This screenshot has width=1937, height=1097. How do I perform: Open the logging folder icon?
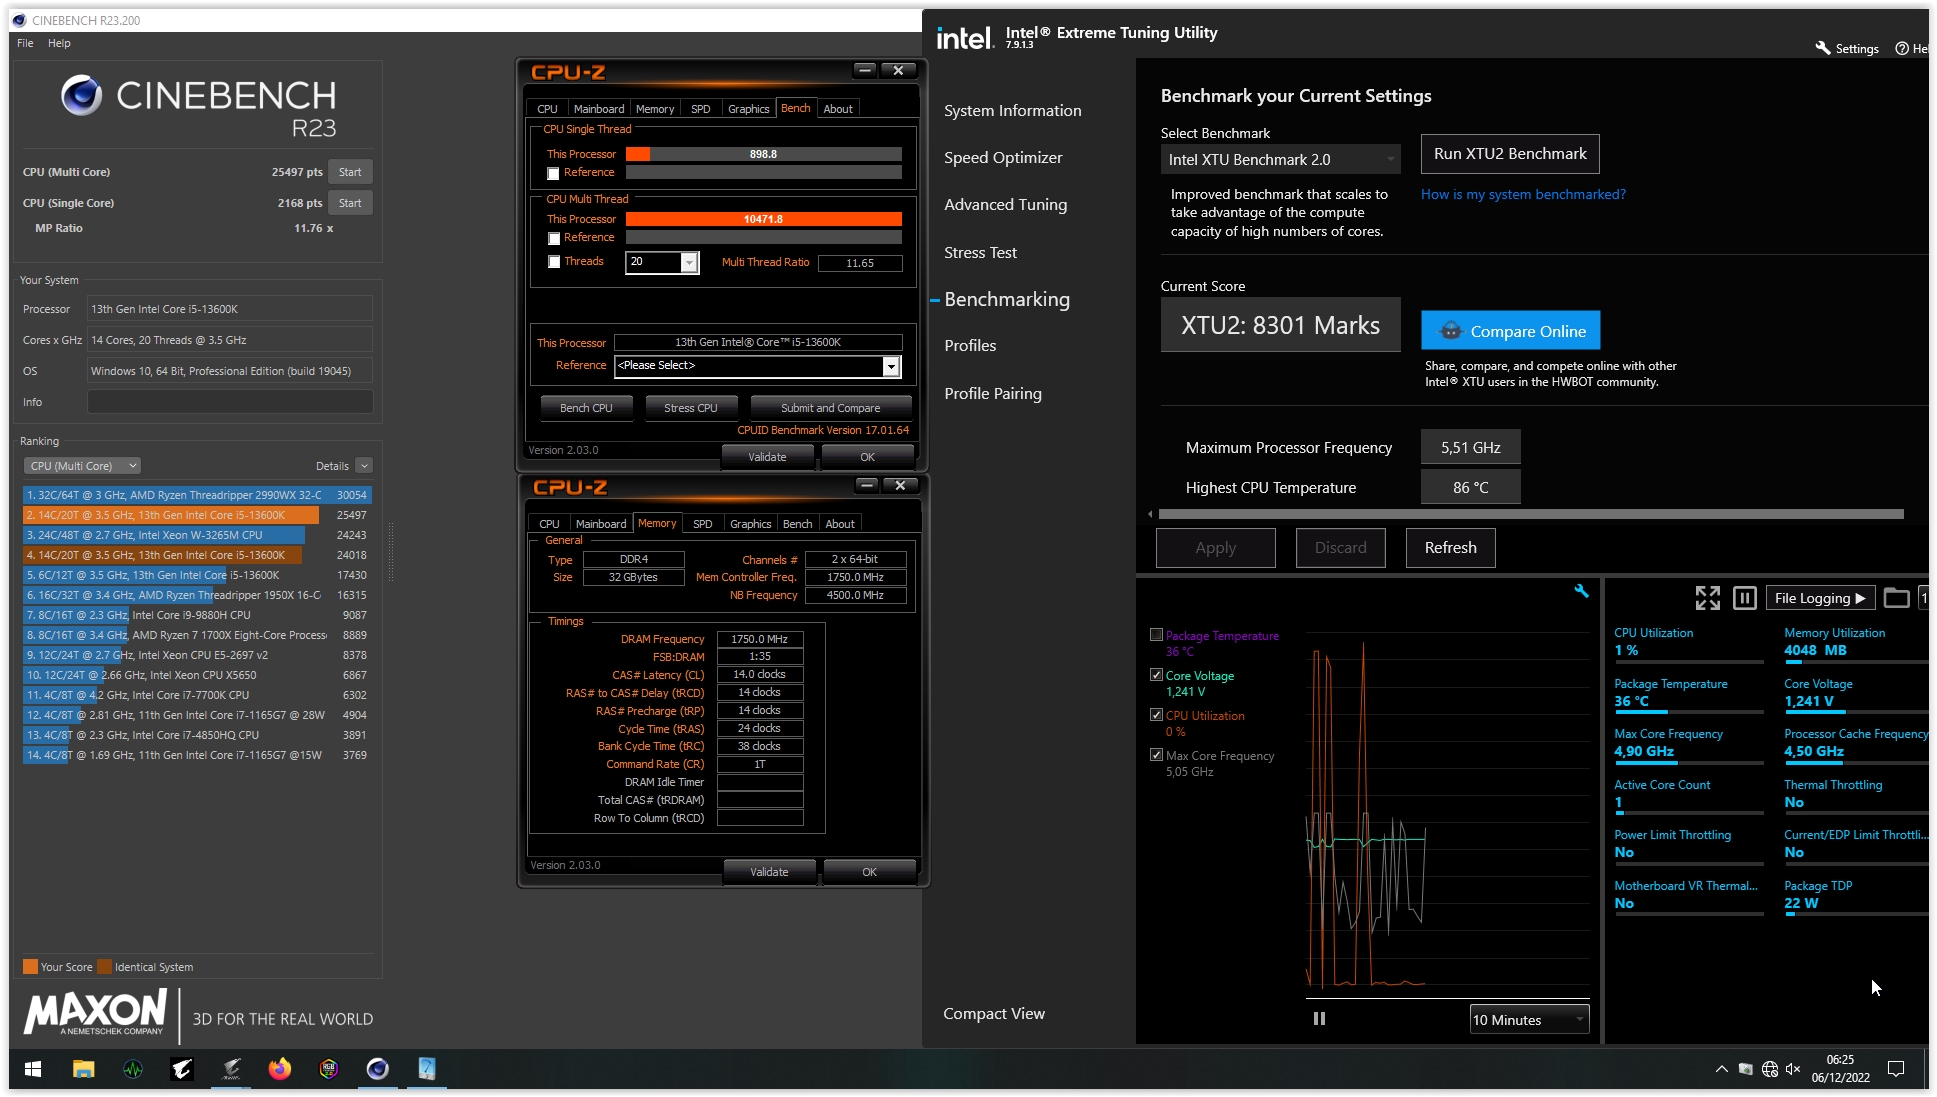1895,598
